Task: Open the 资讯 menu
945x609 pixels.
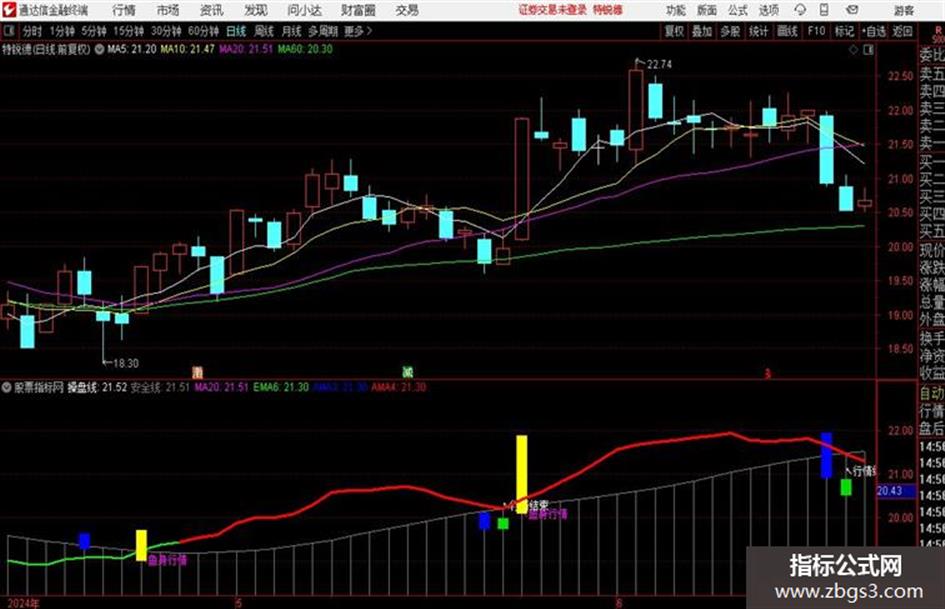Action: pyautogui.click(x=212, y=10)
